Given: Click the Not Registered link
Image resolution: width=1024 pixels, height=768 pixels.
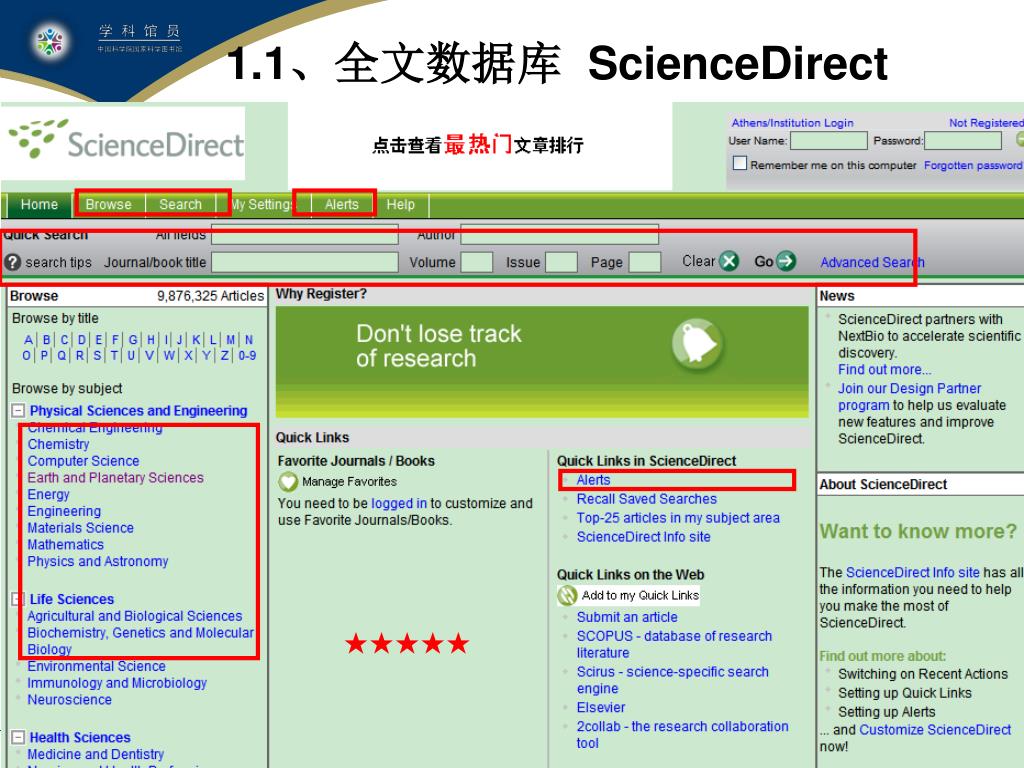Looking at the screenshot, I should (986, 123).
